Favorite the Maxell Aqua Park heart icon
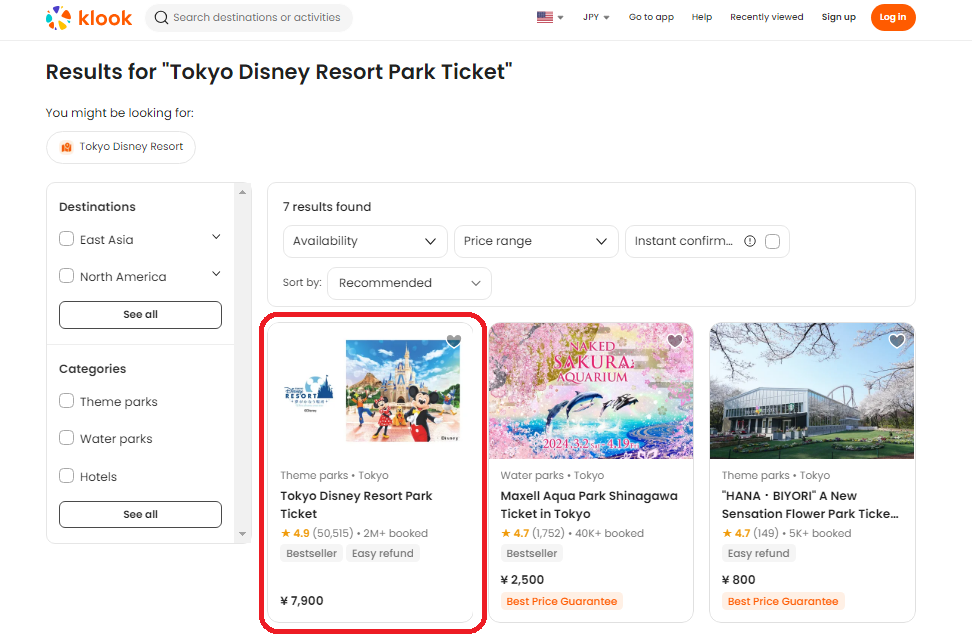 [674, 340]
